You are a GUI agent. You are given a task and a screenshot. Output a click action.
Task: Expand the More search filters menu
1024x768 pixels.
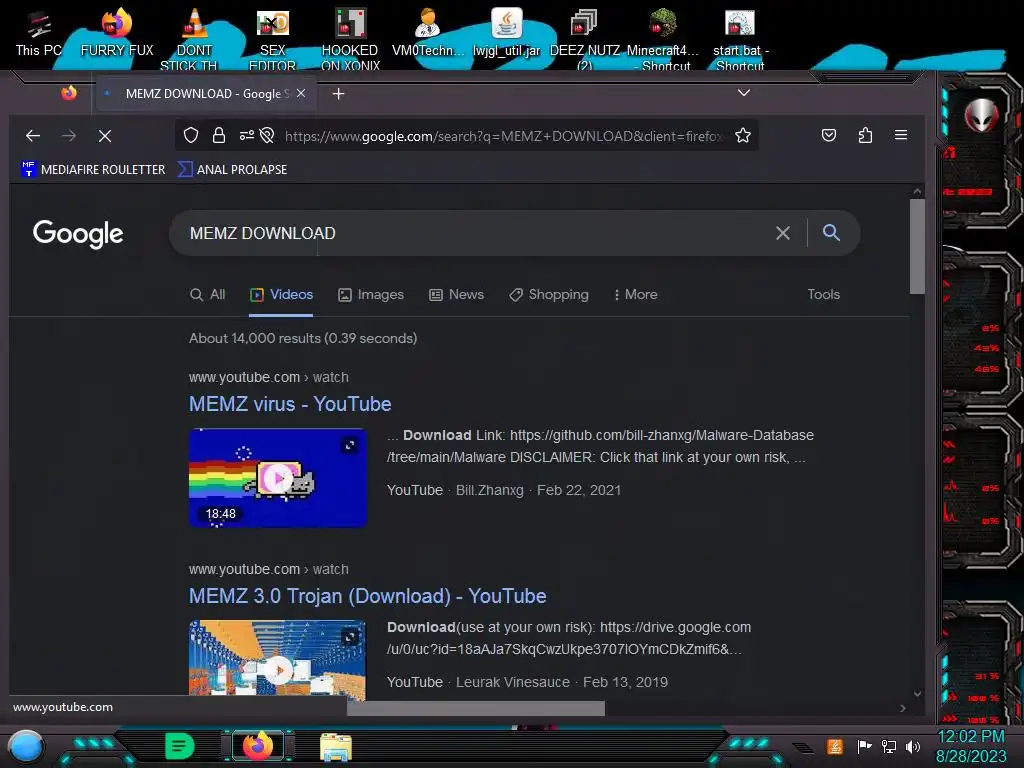[x=635, y=295]
